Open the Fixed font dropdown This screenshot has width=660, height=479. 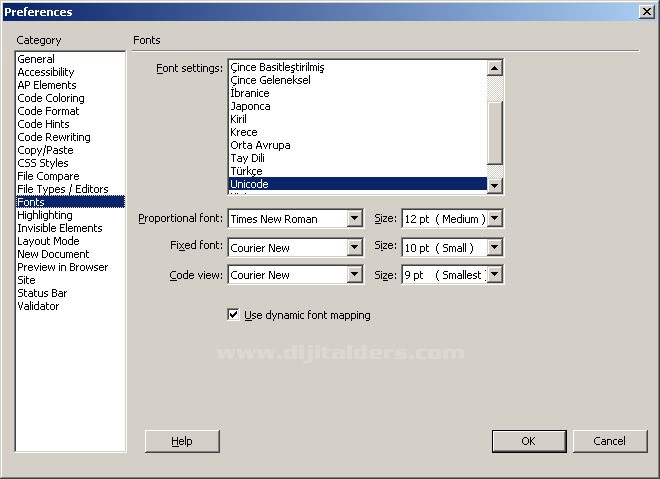(354, 247)
